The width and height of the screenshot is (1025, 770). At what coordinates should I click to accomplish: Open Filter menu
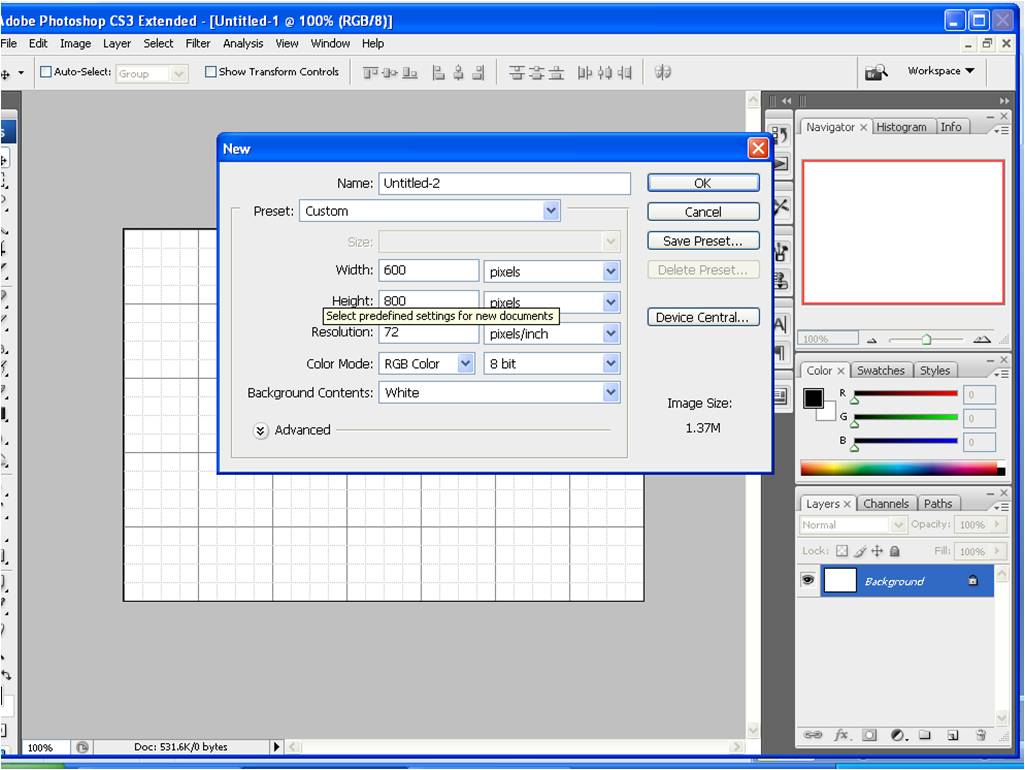pos(197,43)
